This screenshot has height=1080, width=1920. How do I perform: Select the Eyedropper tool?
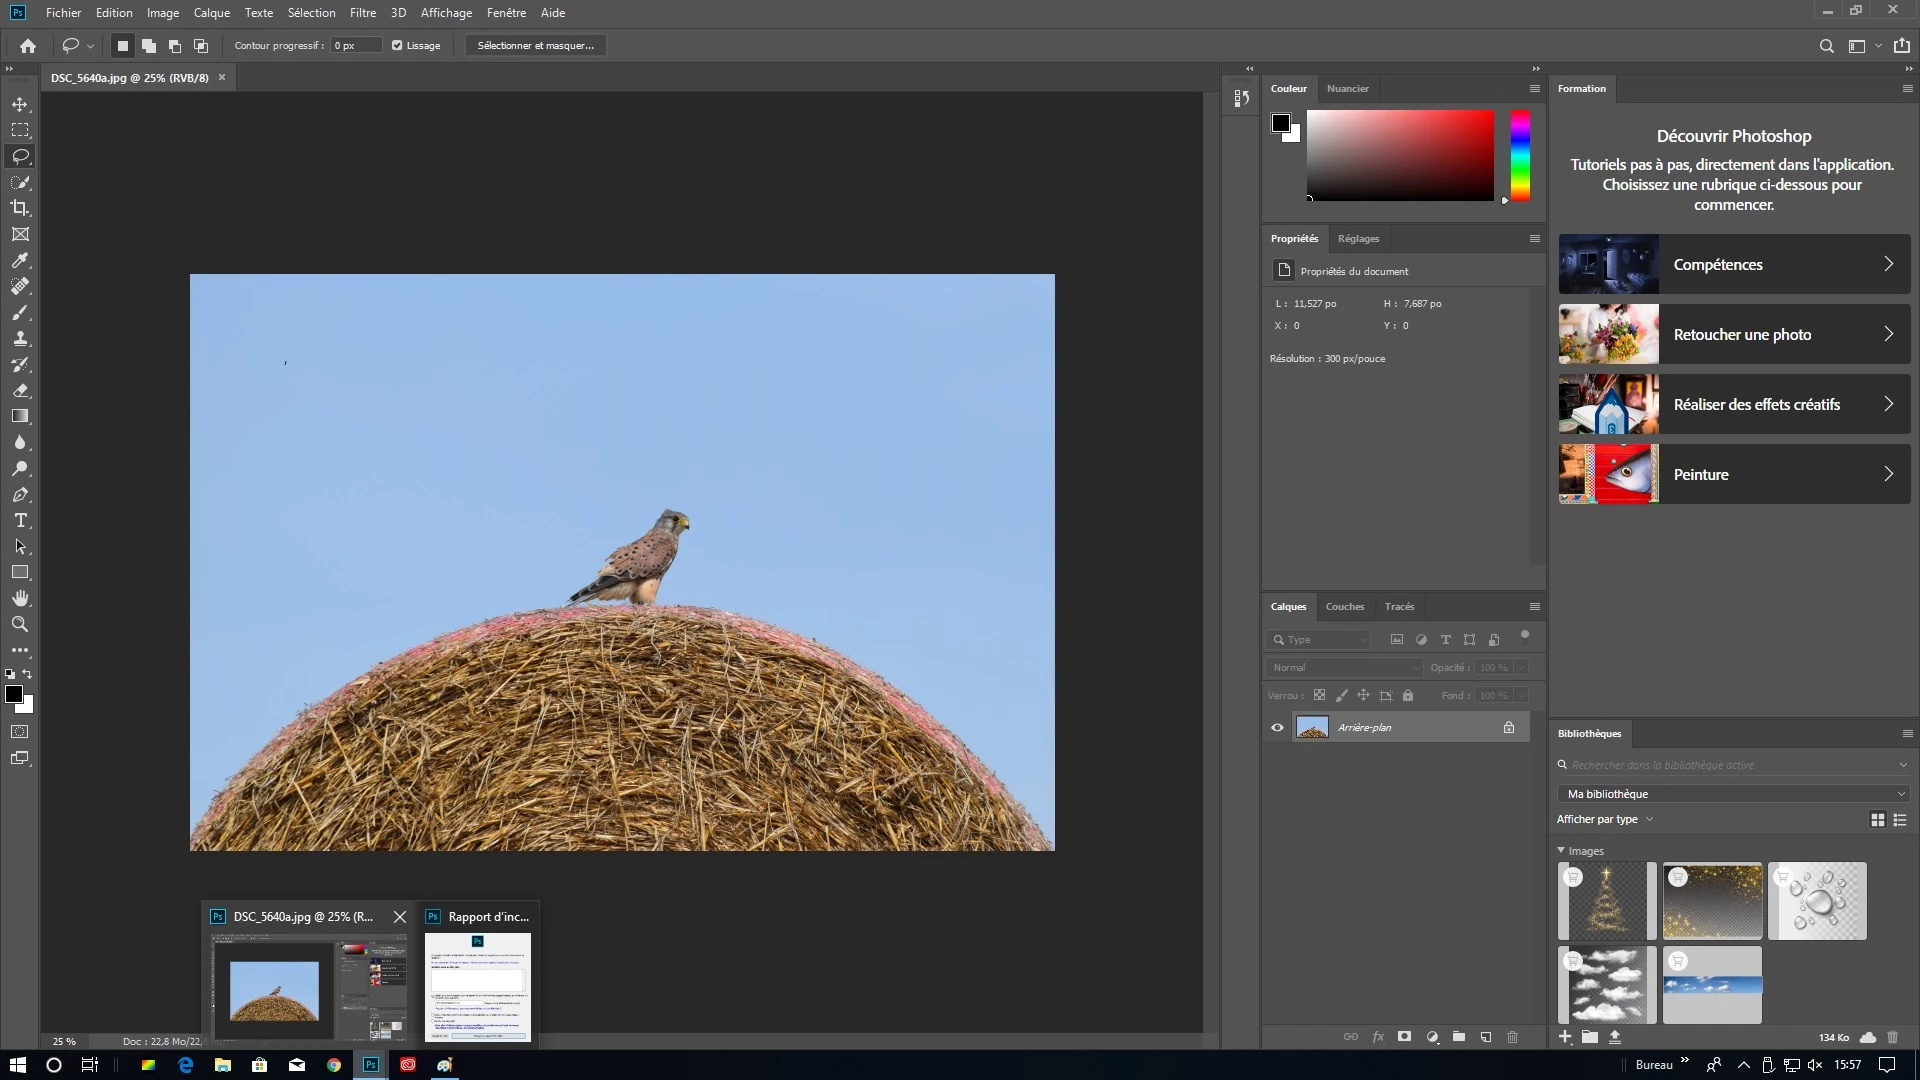[20, 260]
